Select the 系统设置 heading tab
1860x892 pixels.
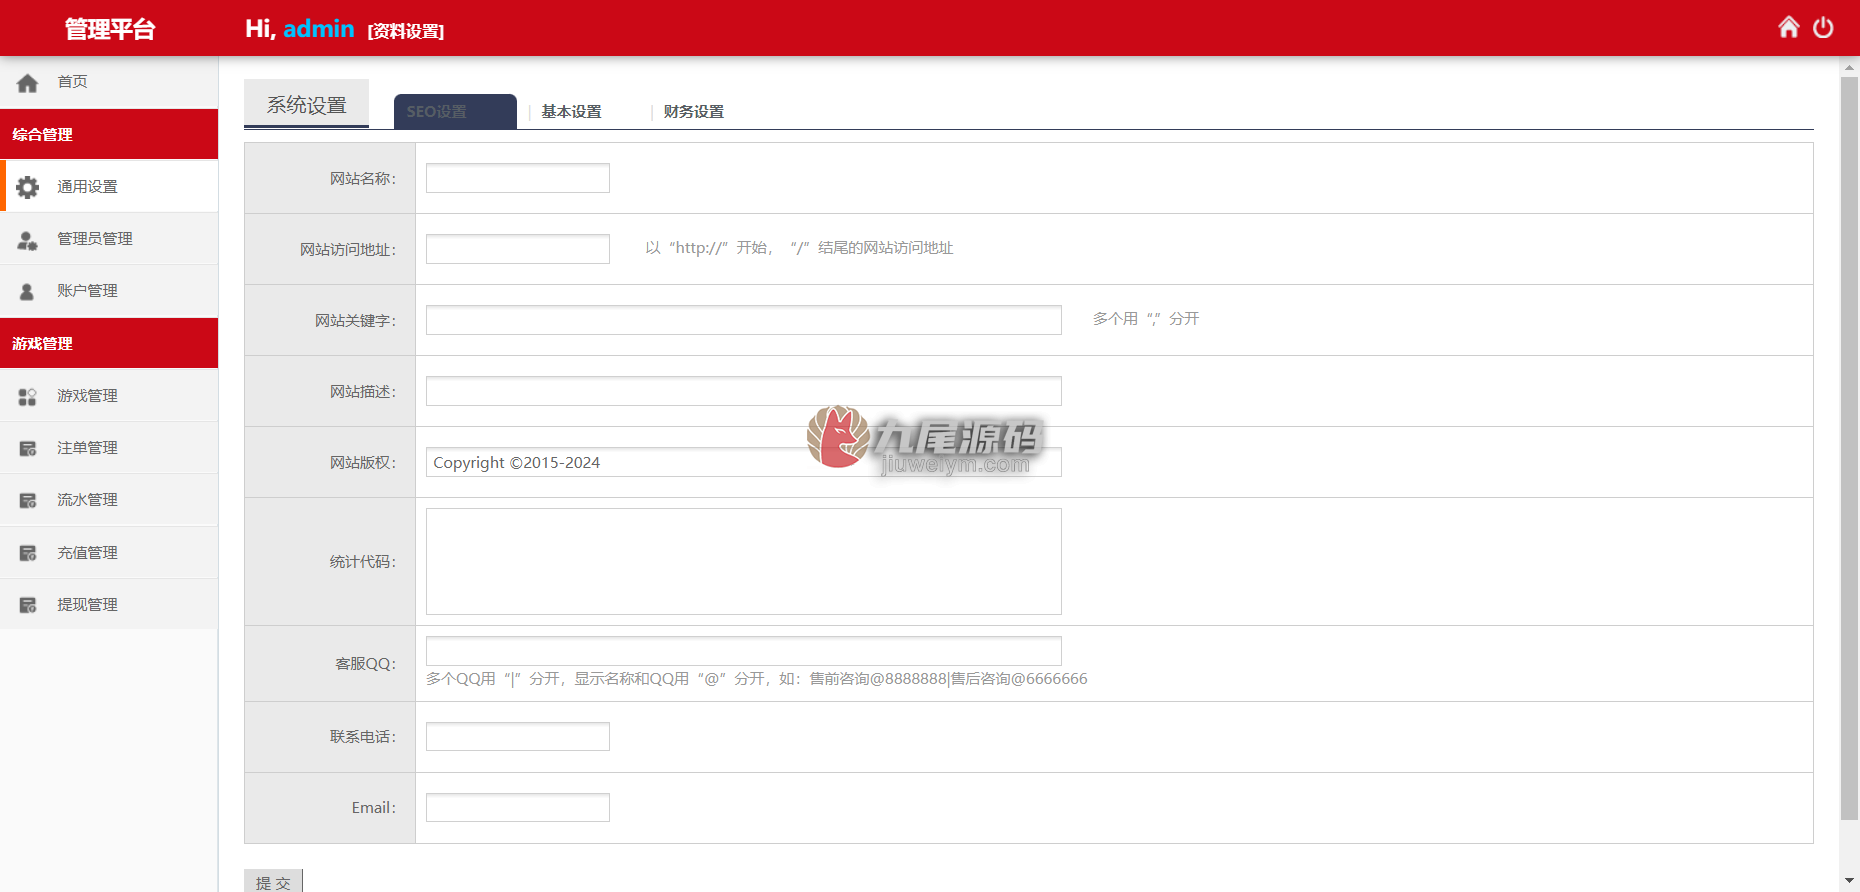pos(306,104)
